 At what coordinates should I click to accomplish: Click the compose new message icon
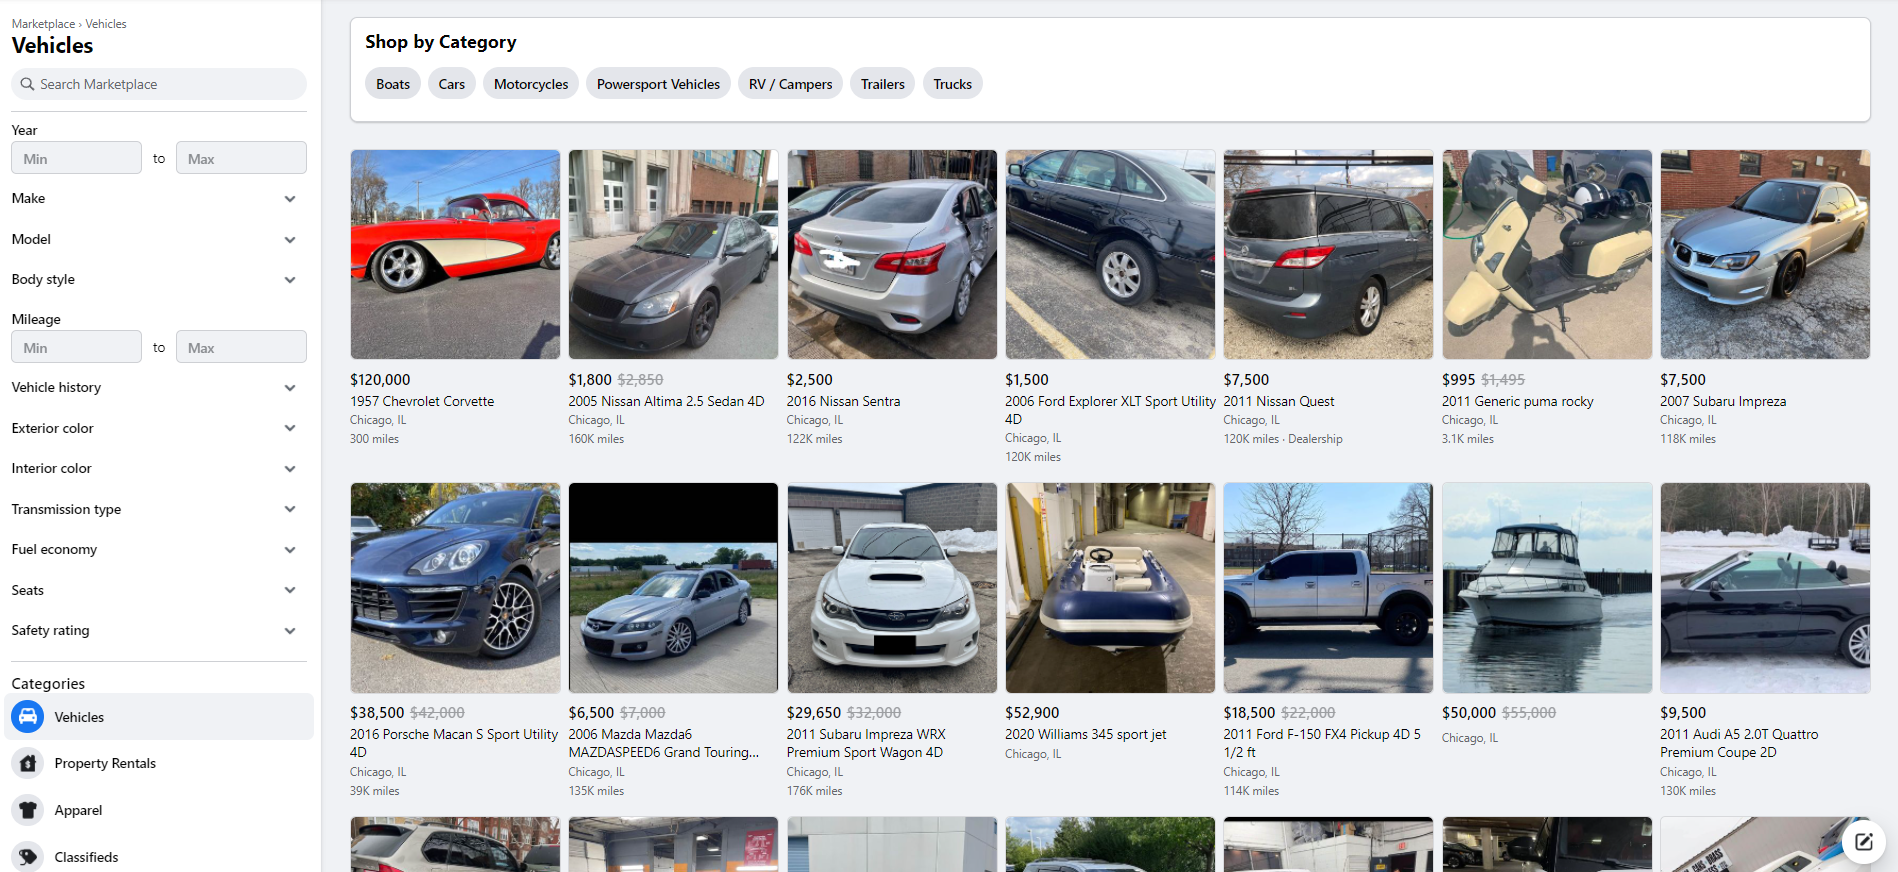click(x=1863, y=842)
